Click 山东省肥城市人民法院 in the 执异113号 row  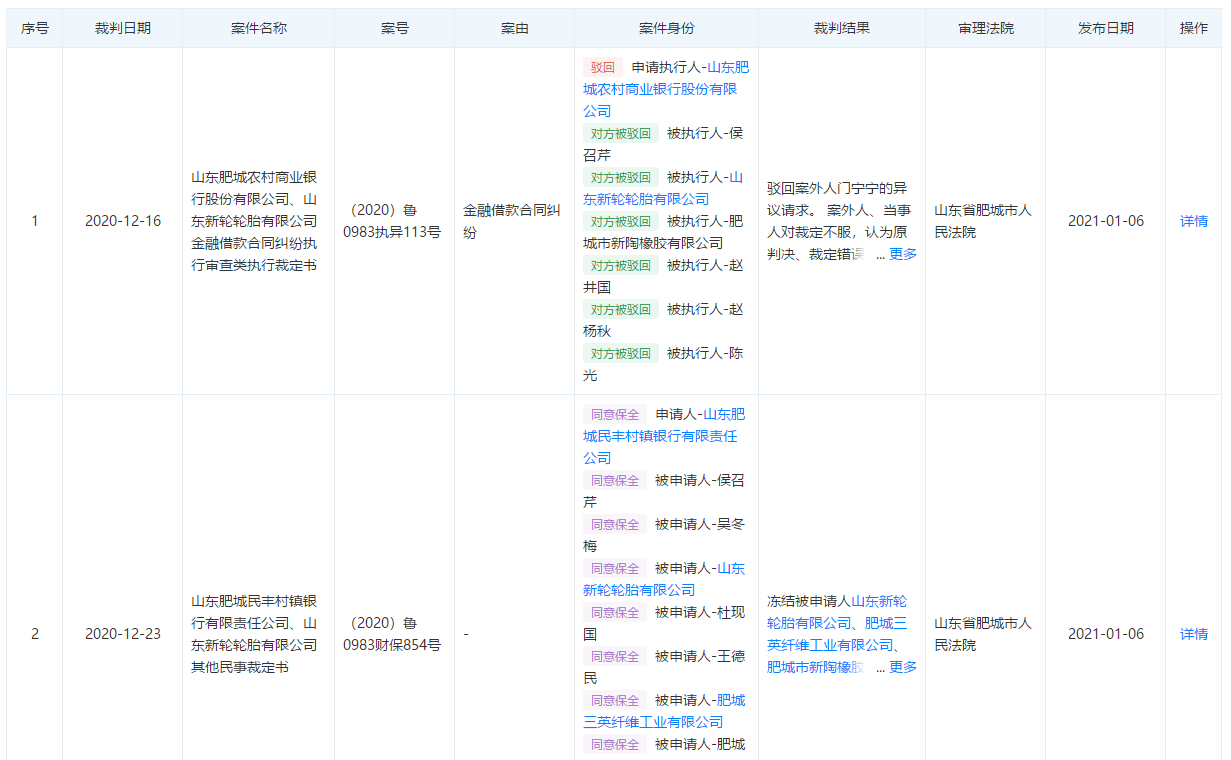[x=983, y=221]
